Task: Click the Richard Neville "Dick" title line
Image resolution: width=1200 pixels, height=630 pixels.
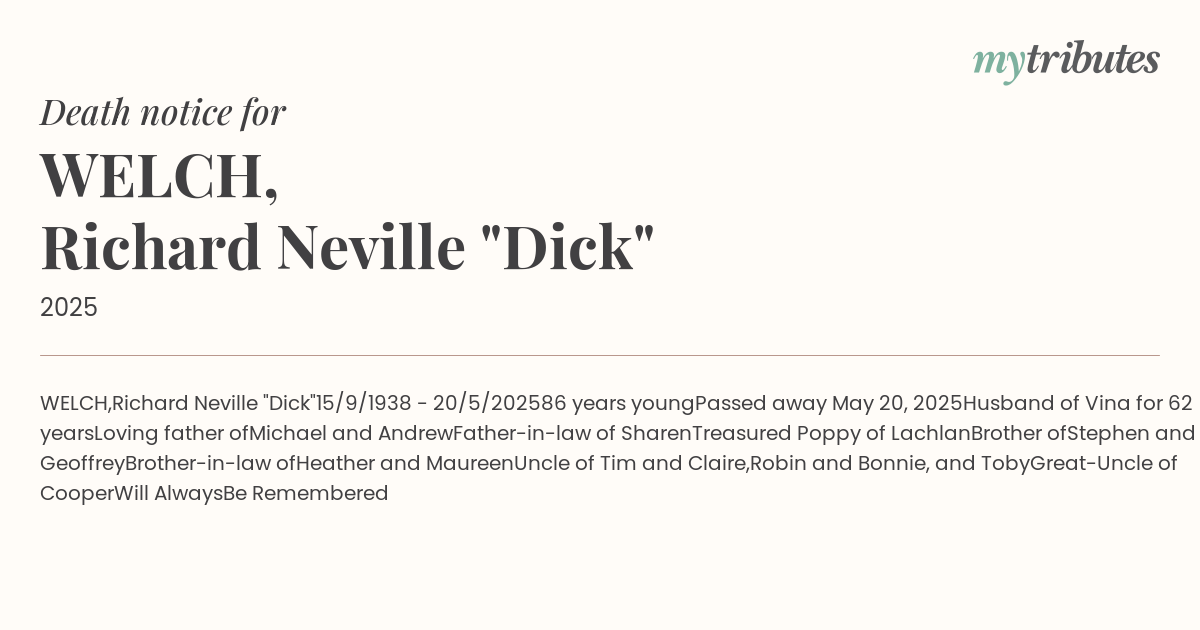Action: pyautogui.click(x=347, y=247)
